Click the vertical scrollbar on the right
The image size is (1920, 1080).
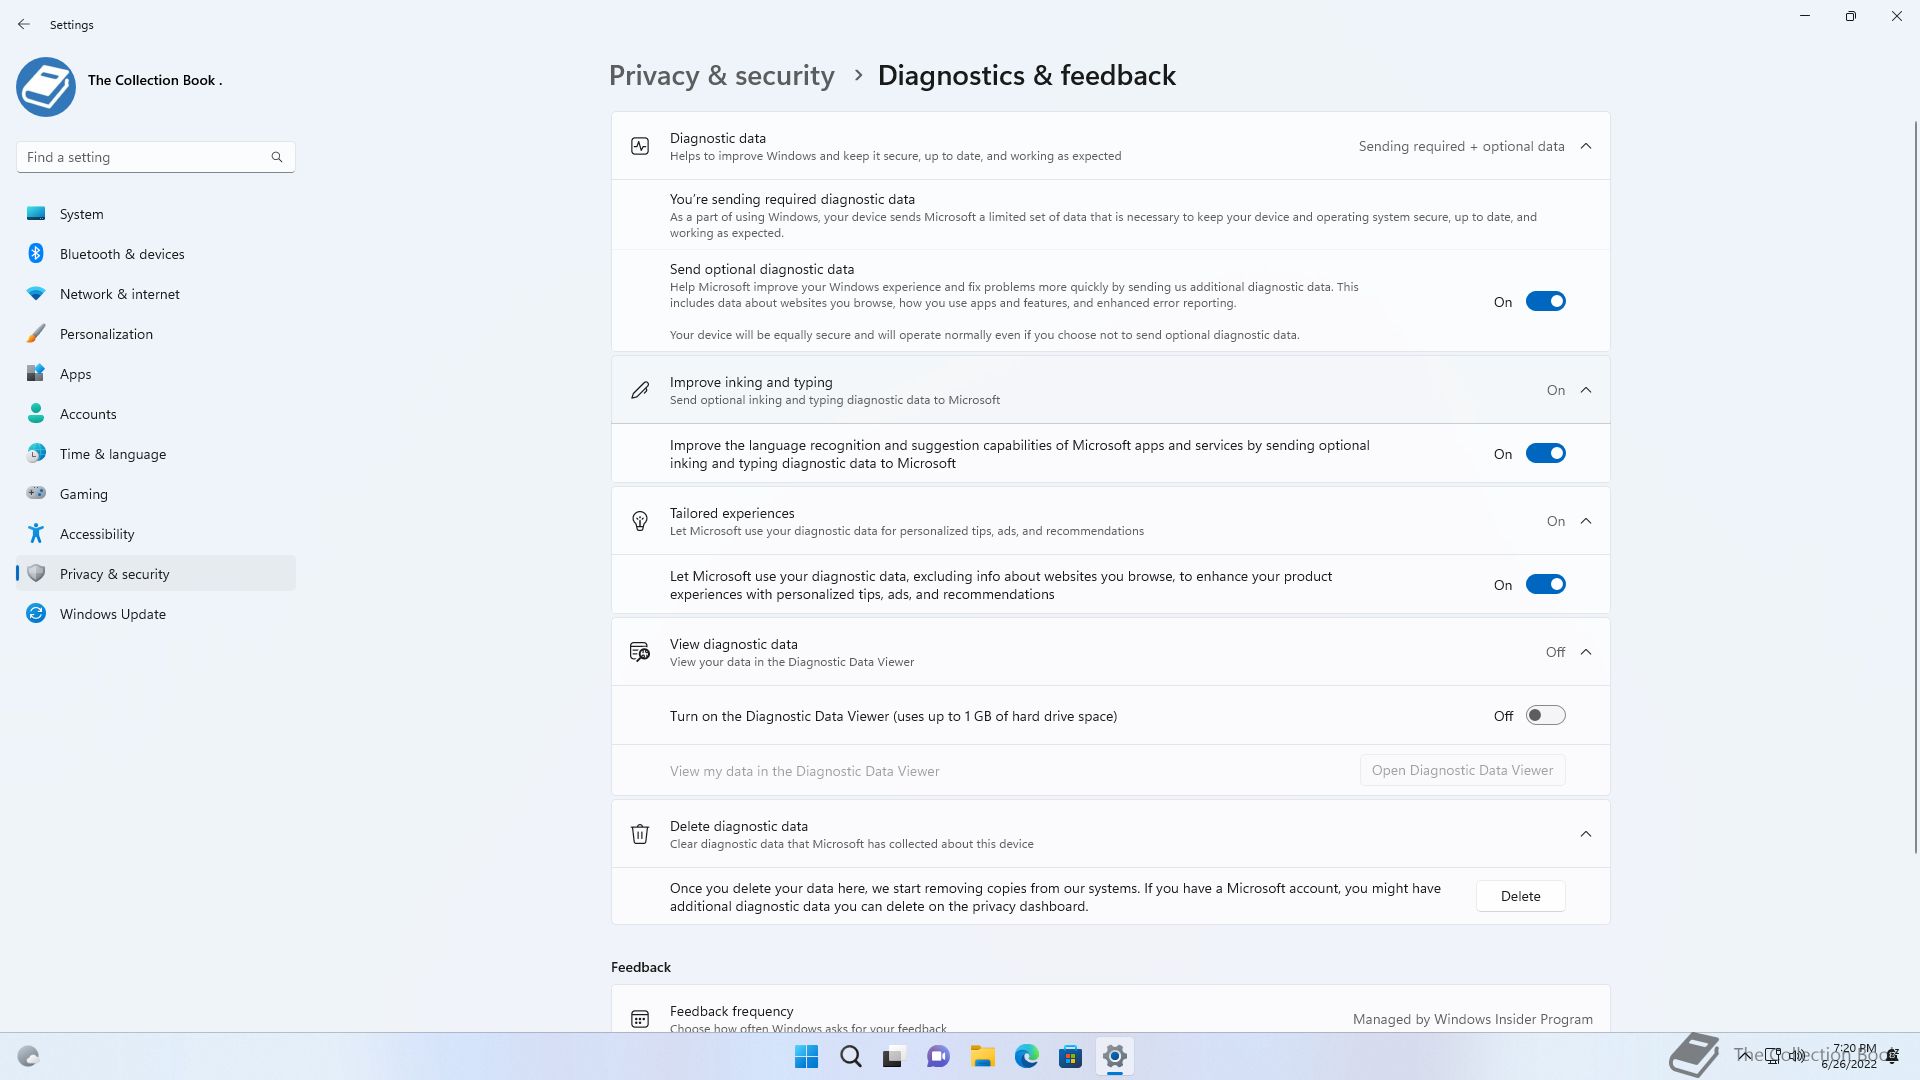click(x=1915, y=487)
